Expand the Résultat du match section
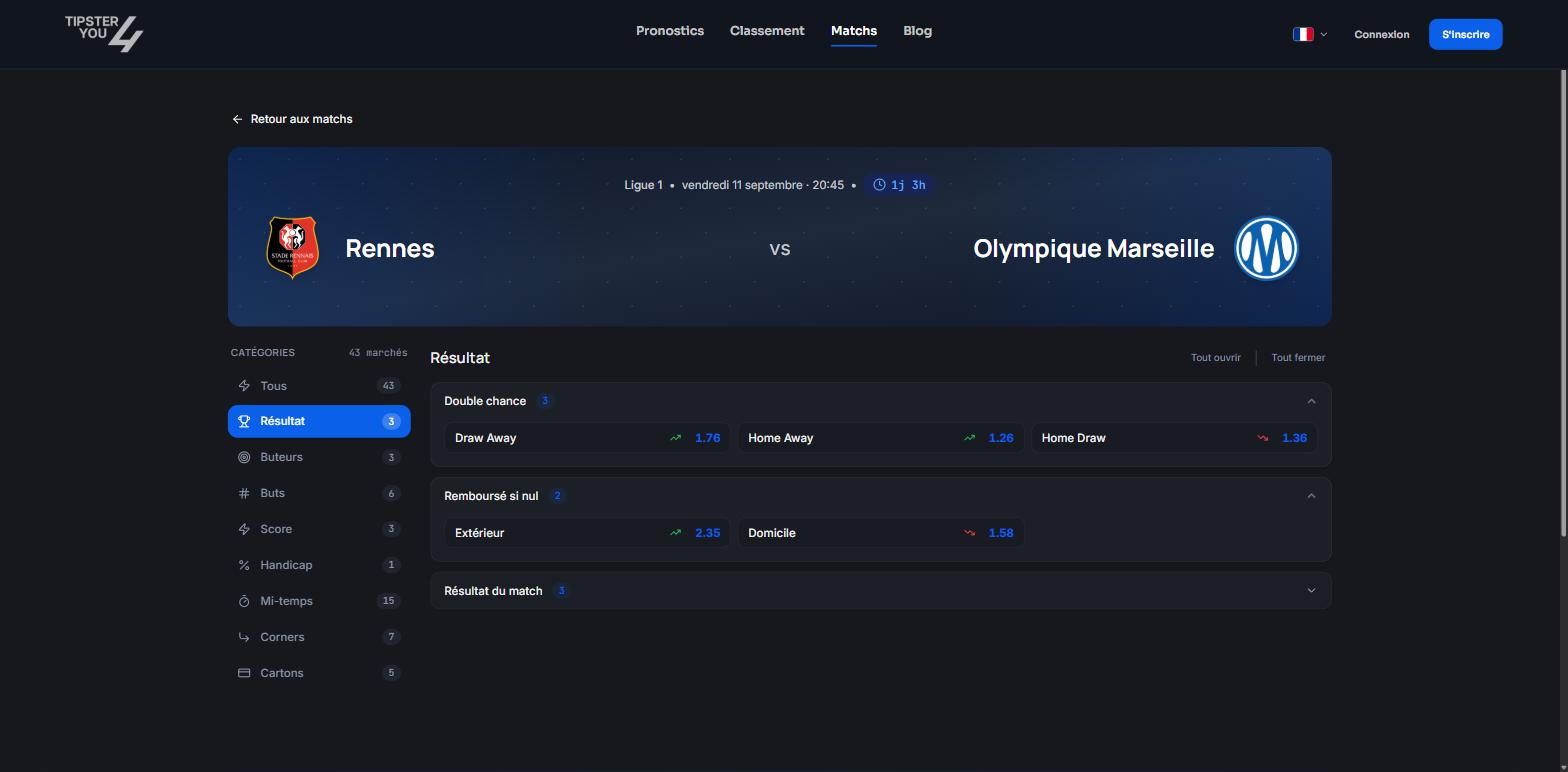Screen dimensions: 1568x772 (x=1311, y=591)
